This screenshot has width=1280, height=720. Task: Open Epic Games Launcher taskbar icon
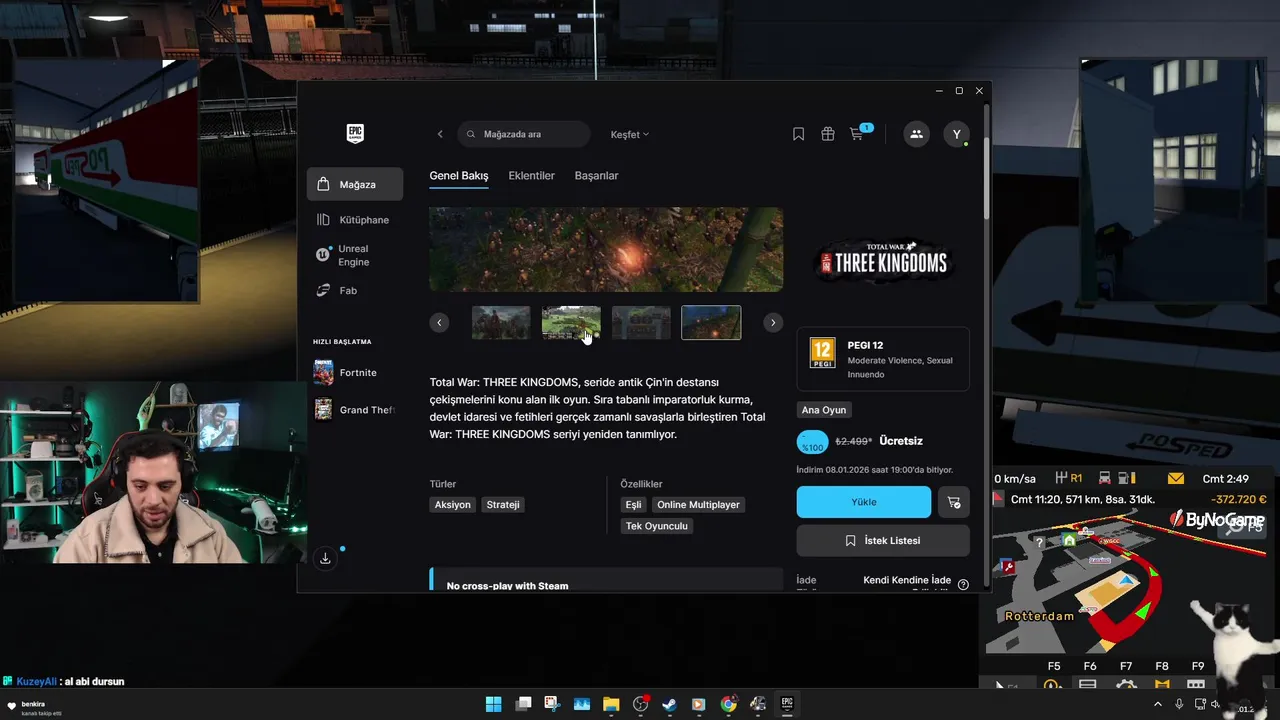point(787,704)
